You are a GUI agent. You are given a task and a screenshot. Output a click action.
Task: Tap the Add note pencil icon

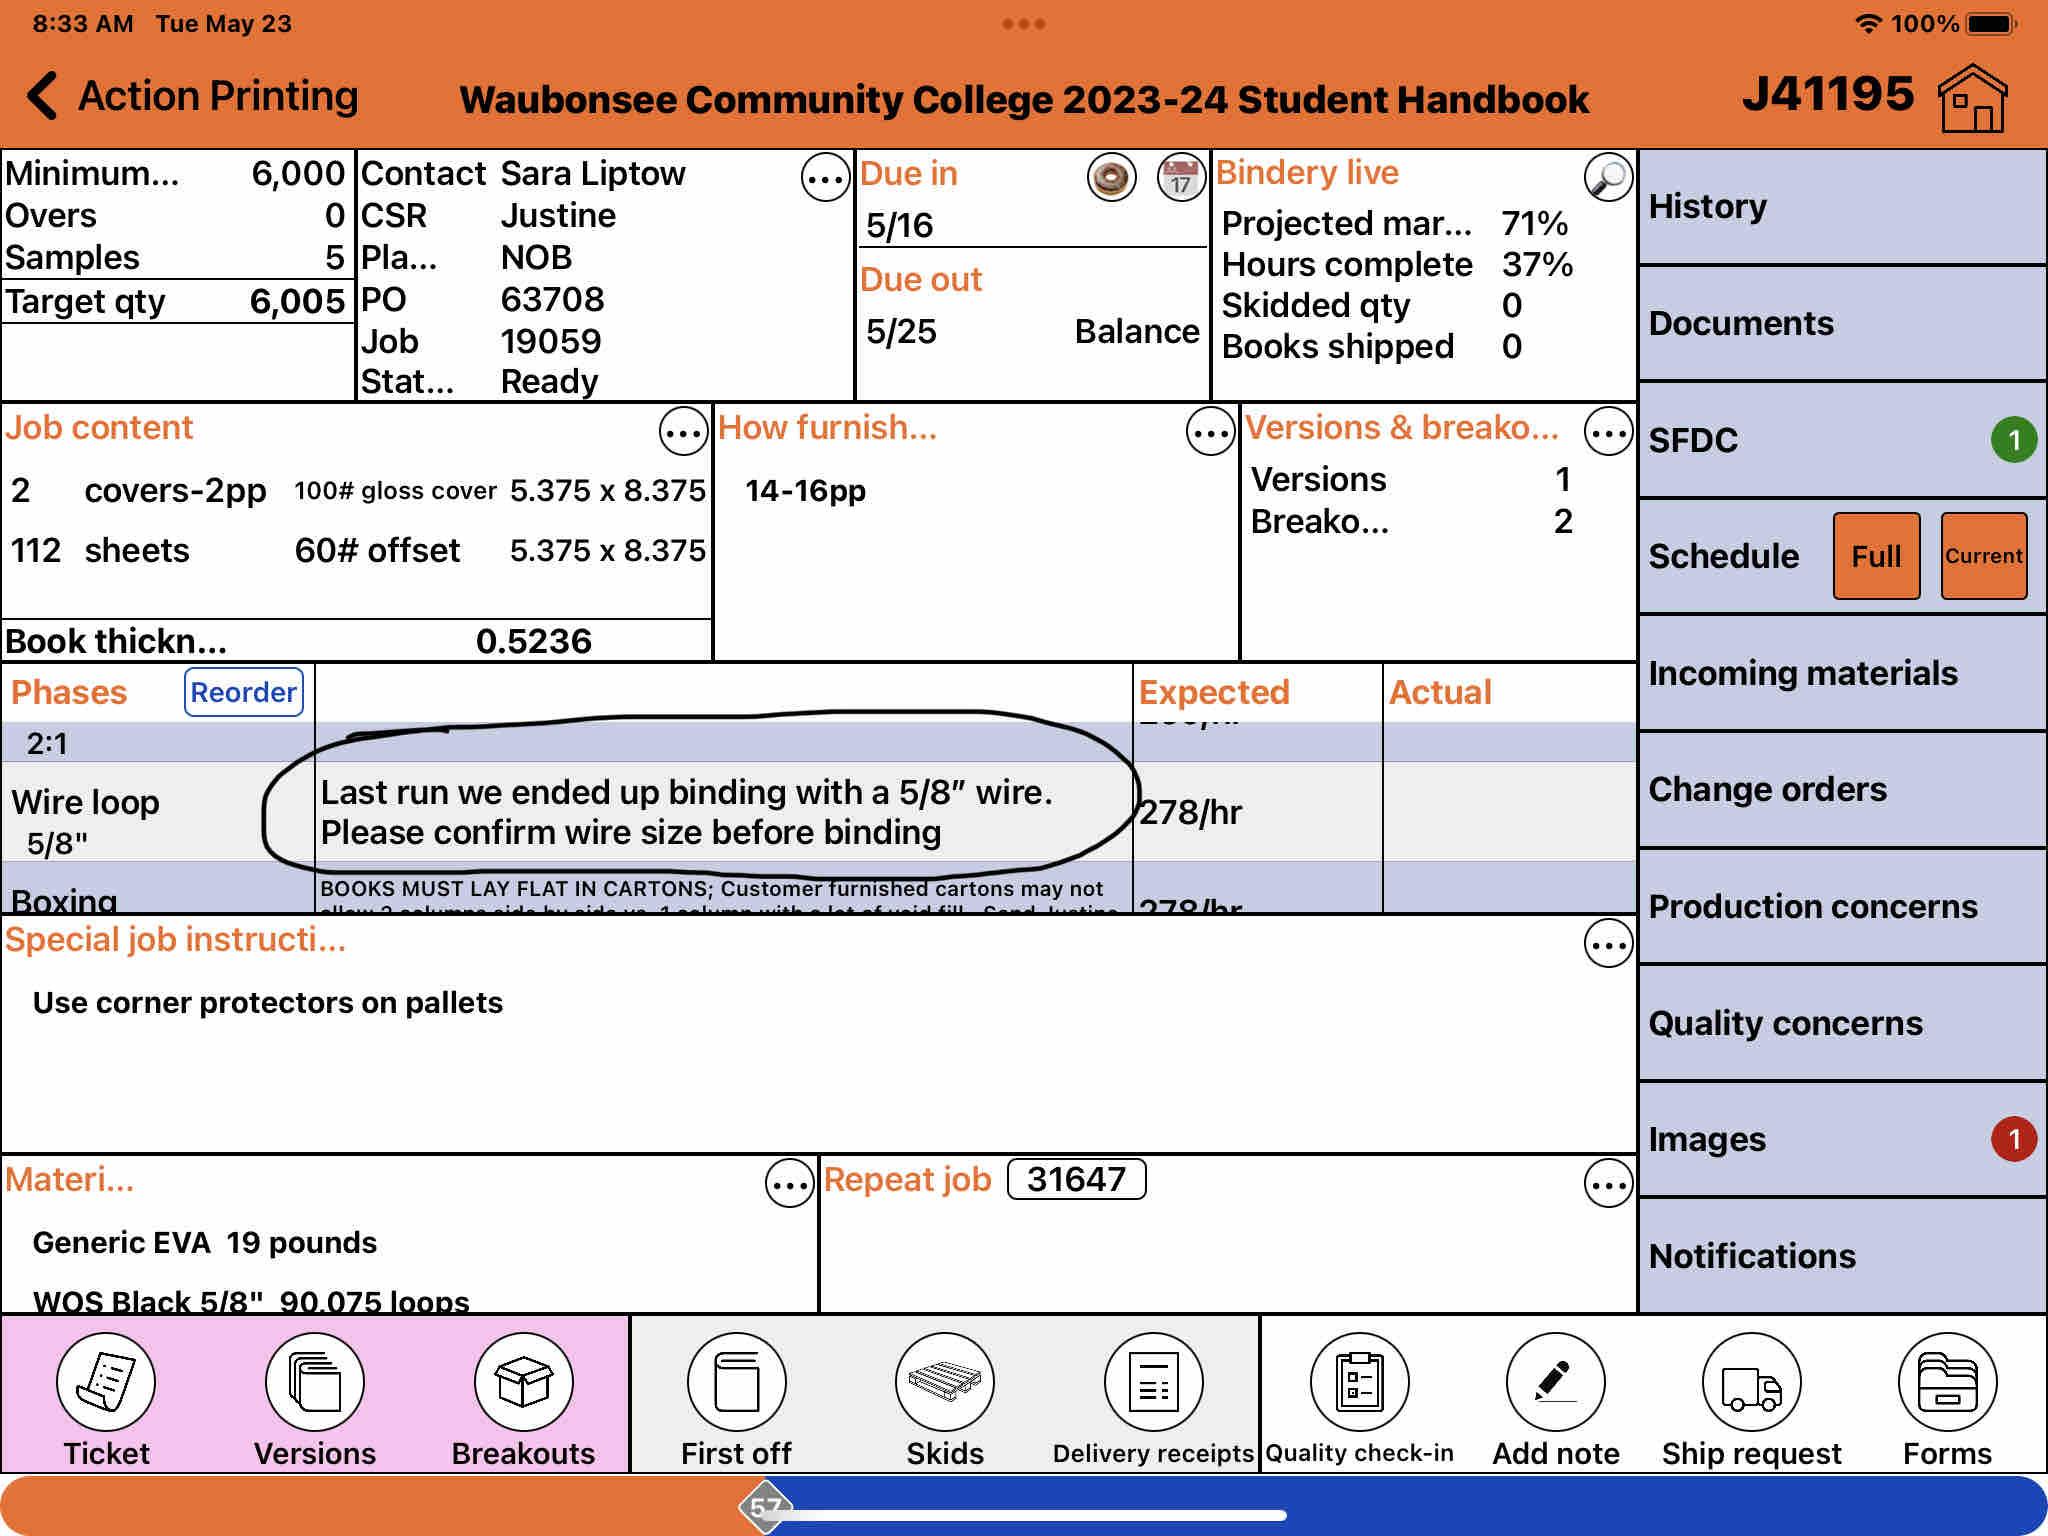click(1555, 1382)
